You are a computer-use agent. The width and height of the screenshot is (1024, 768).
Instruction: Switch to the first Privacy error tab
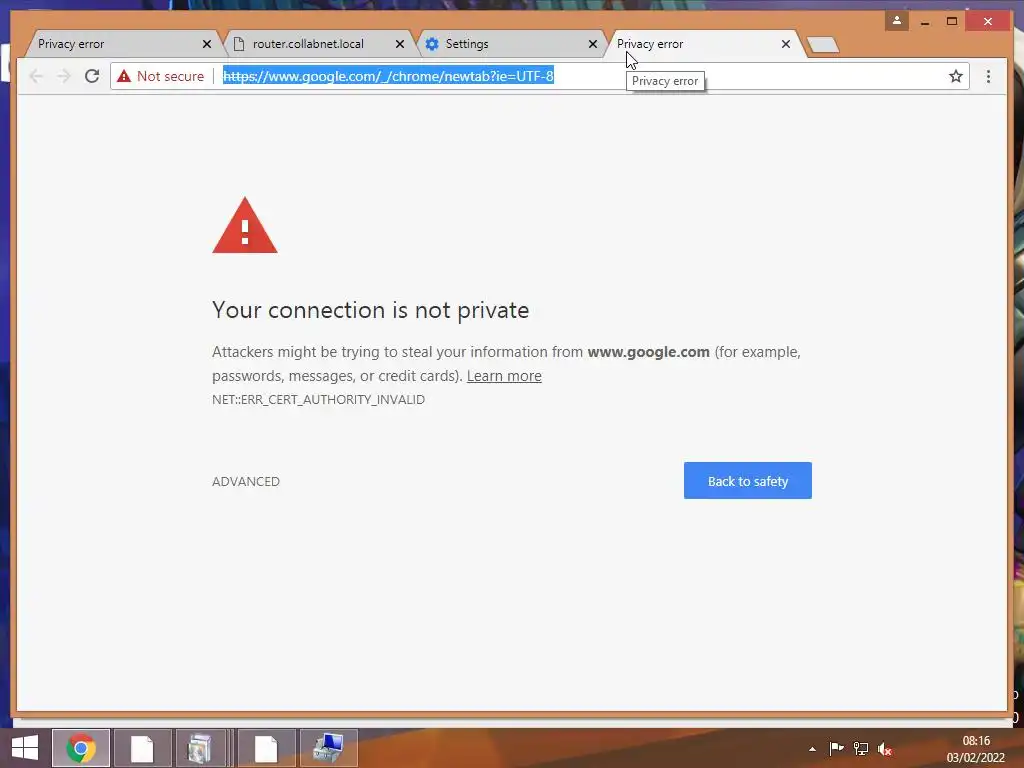pyautogui.click(x=118, y=44)
